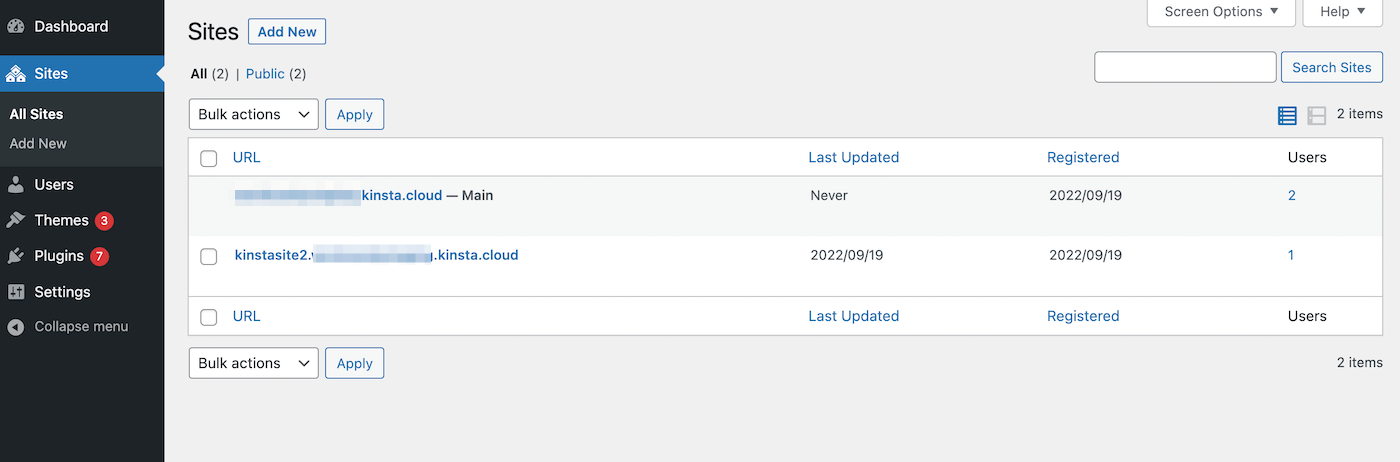1400x462 pixels.
Task: Open the bottom Bulk actions dropdown
Action: [253, 363]
